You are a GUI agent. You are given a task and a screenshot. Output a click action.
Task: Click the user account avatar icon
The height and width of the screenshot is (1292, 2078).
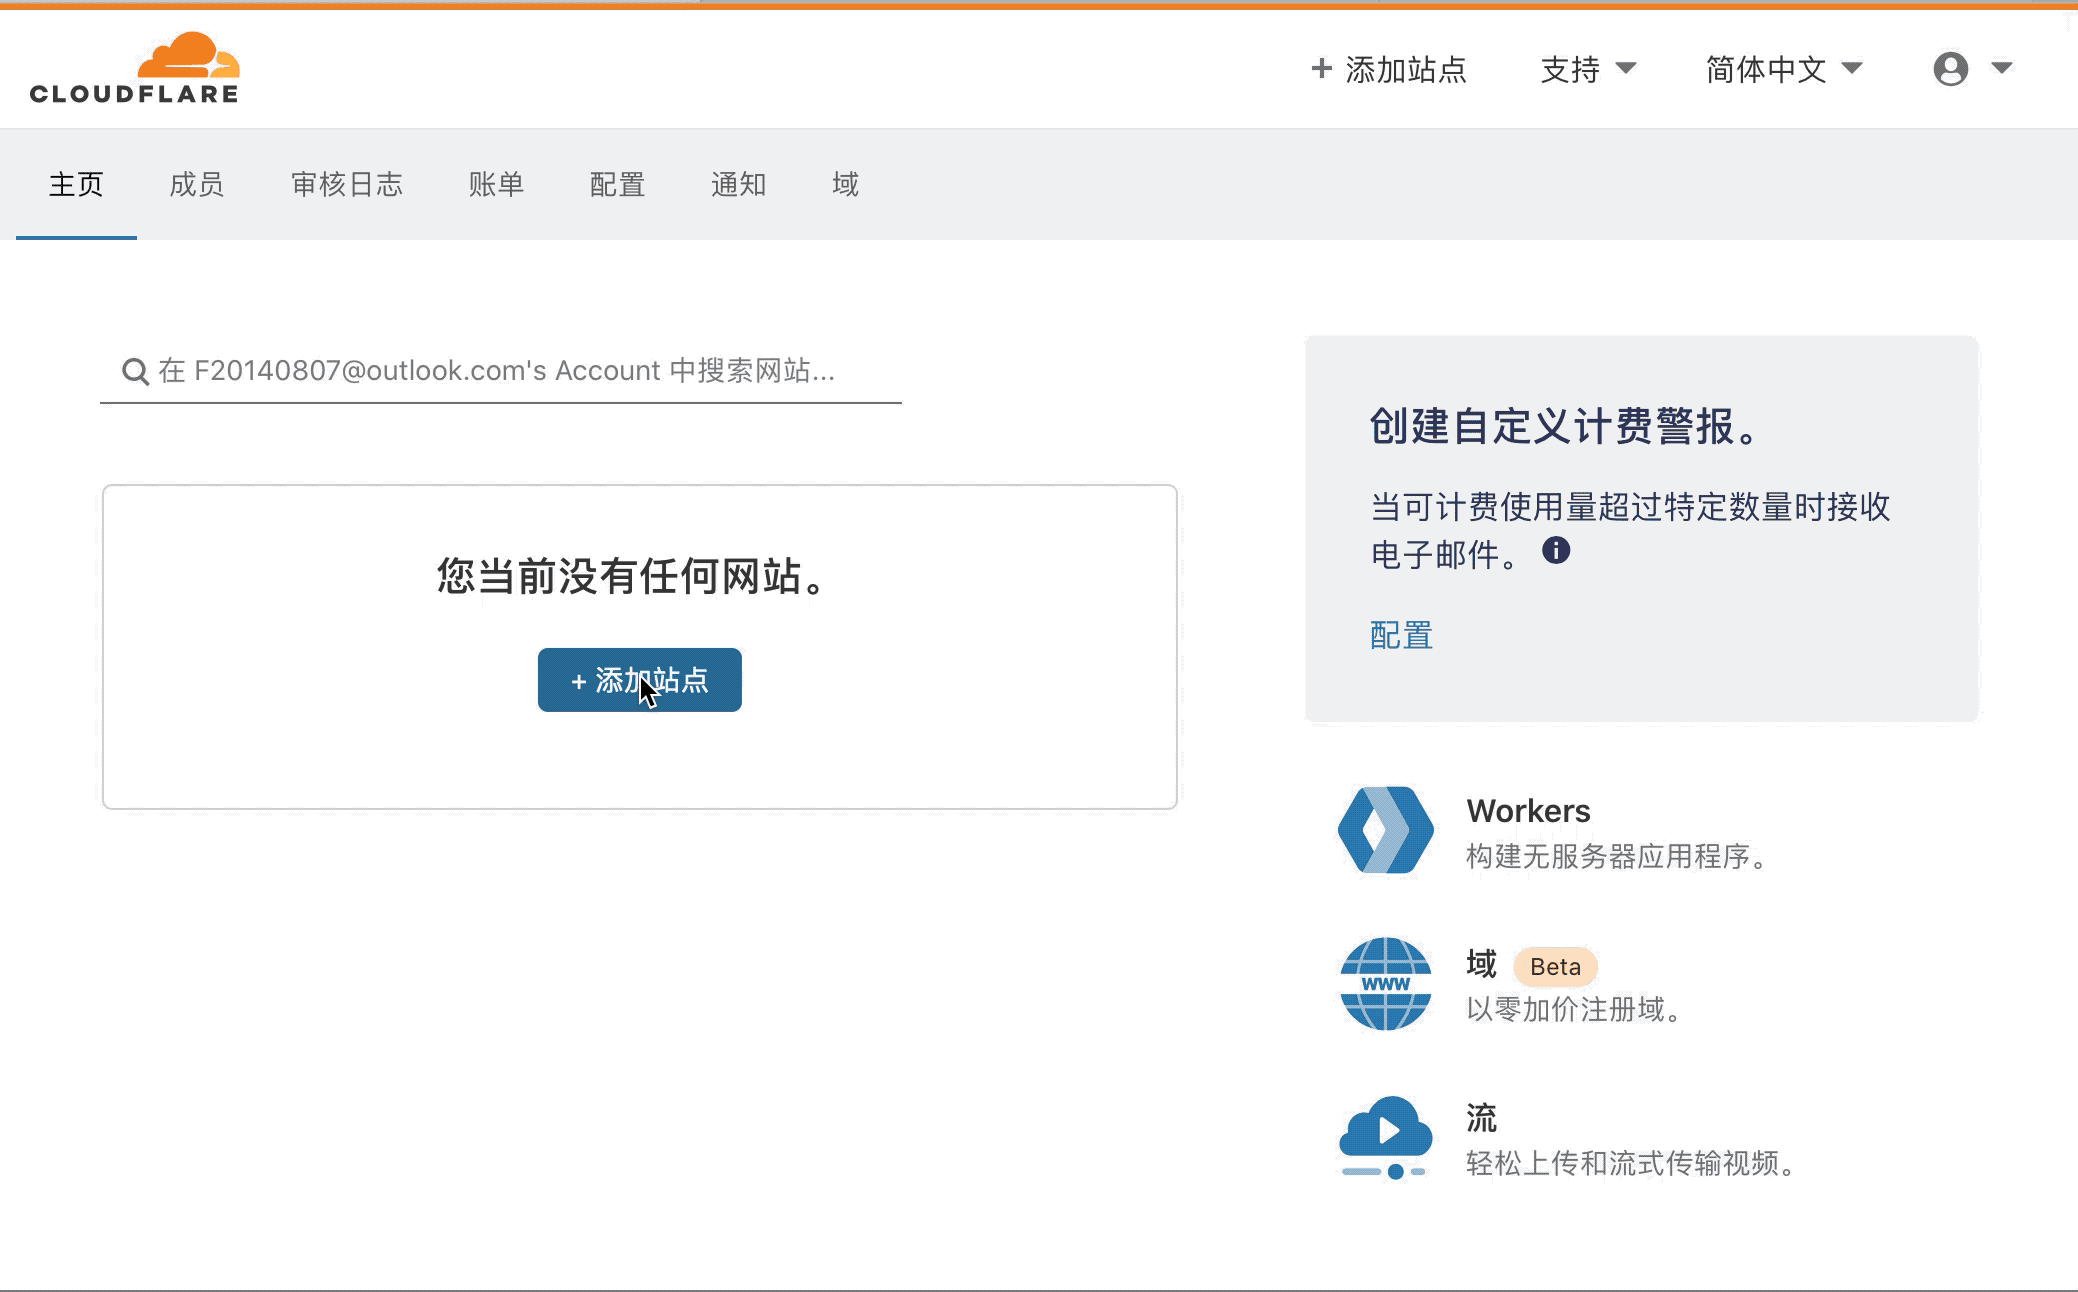(1950, 69)
